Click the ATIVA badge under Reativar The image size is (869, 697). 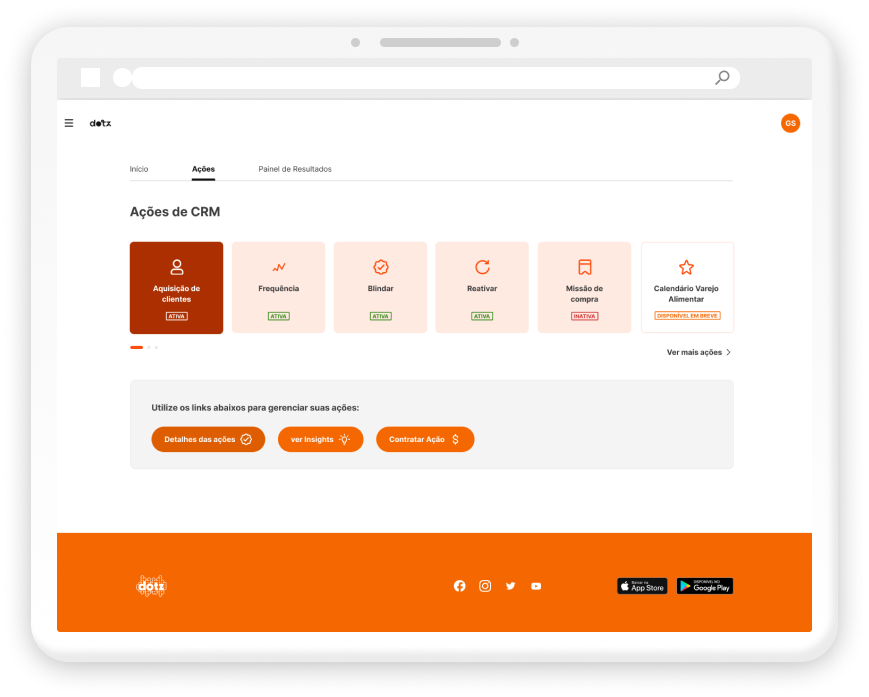click(482, 316)
